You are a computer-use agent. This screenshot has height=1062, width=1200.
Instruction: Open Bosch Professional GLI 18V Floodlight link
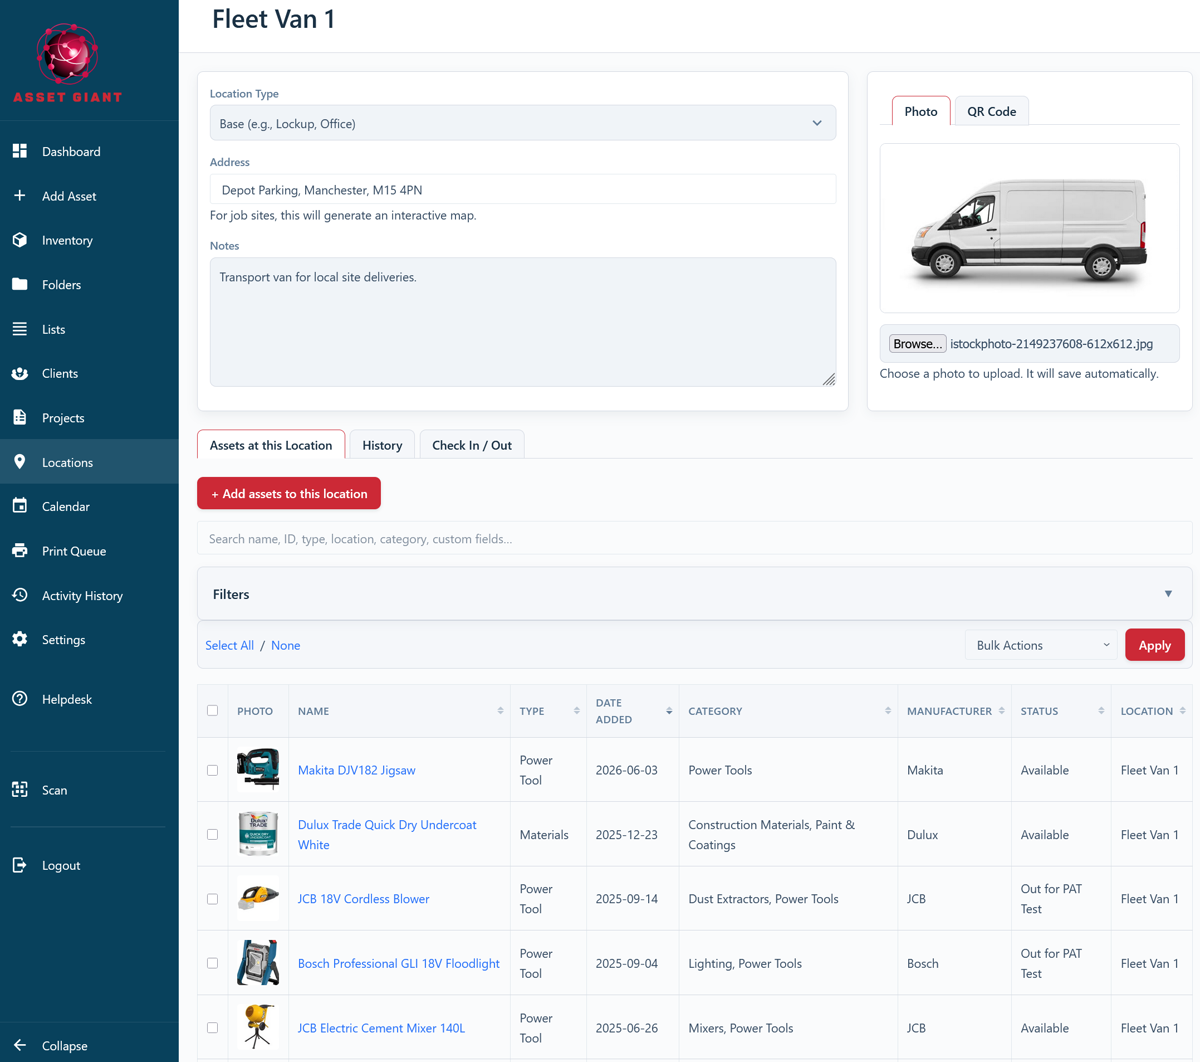tap(399, 963)
